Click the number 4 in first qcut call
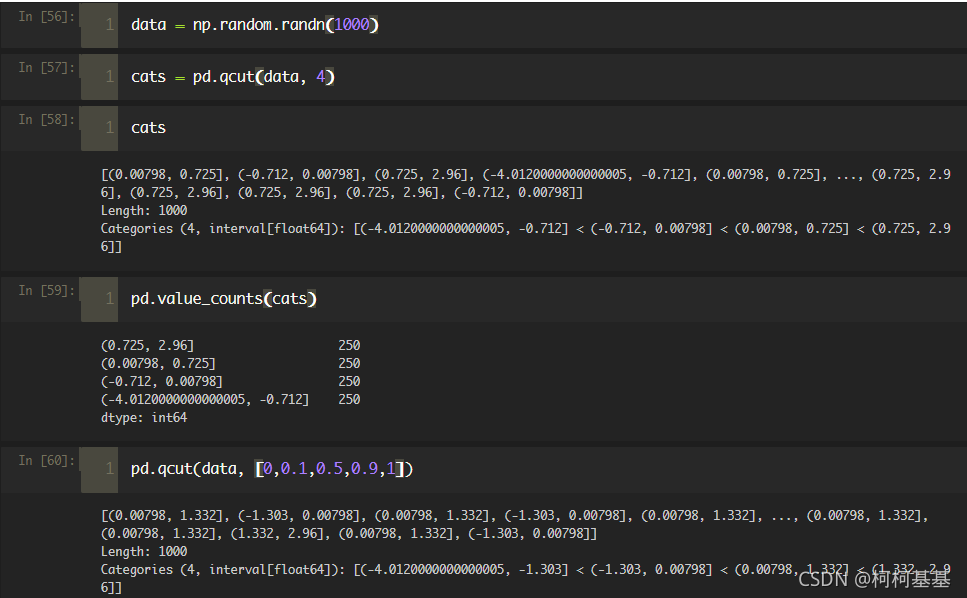This screenshot has width=967, height=598. click(x=321, y=76)
